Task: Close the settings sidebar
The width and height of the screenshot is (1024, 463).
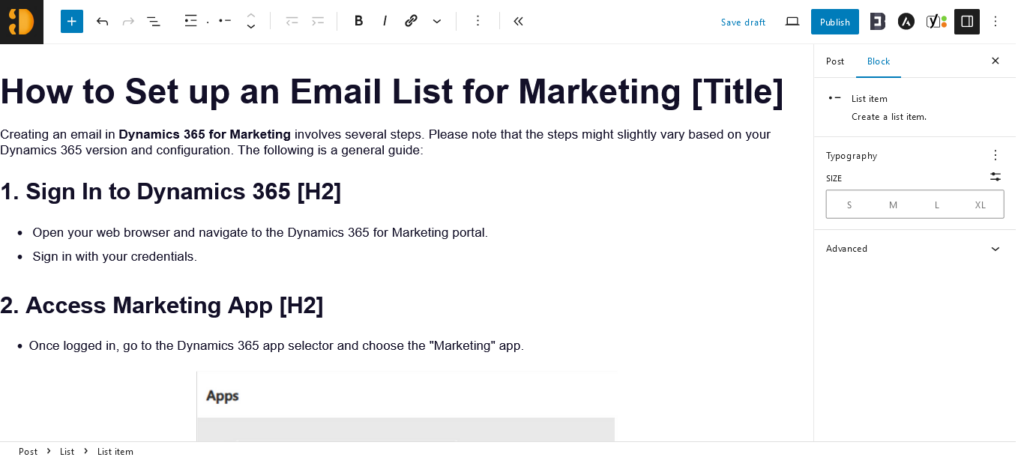Action: (x=995, y=61)
